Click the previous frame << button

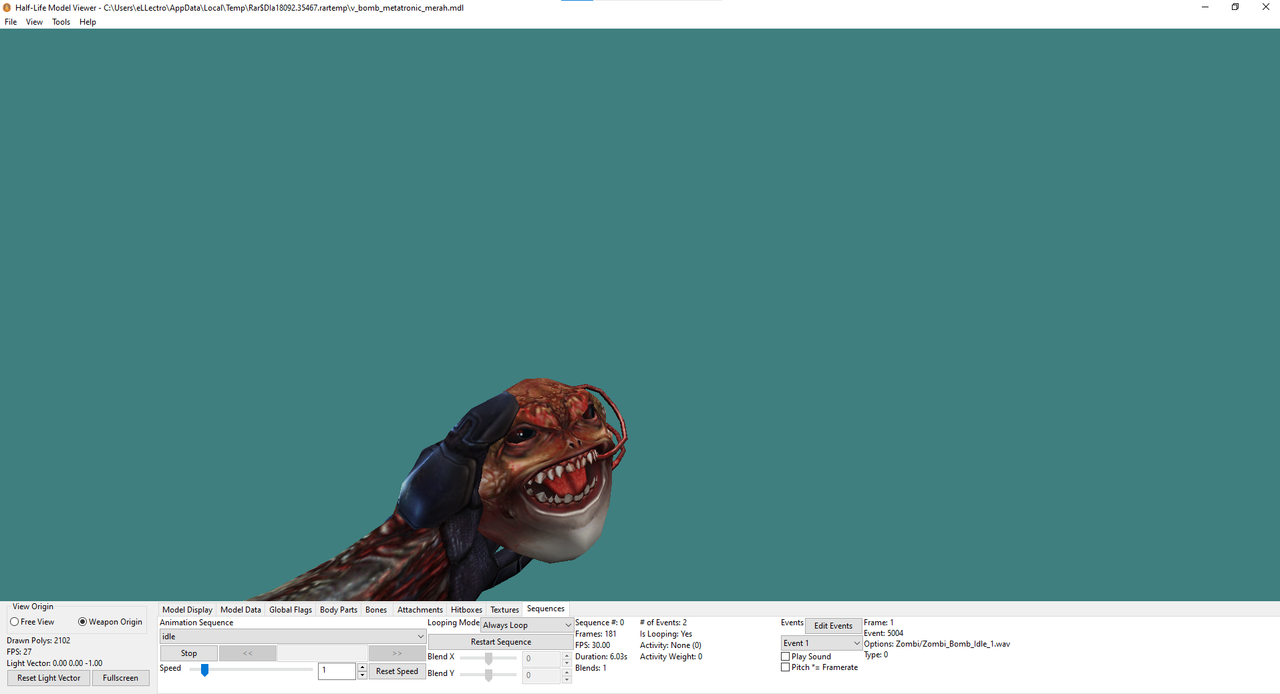(247, 653)
